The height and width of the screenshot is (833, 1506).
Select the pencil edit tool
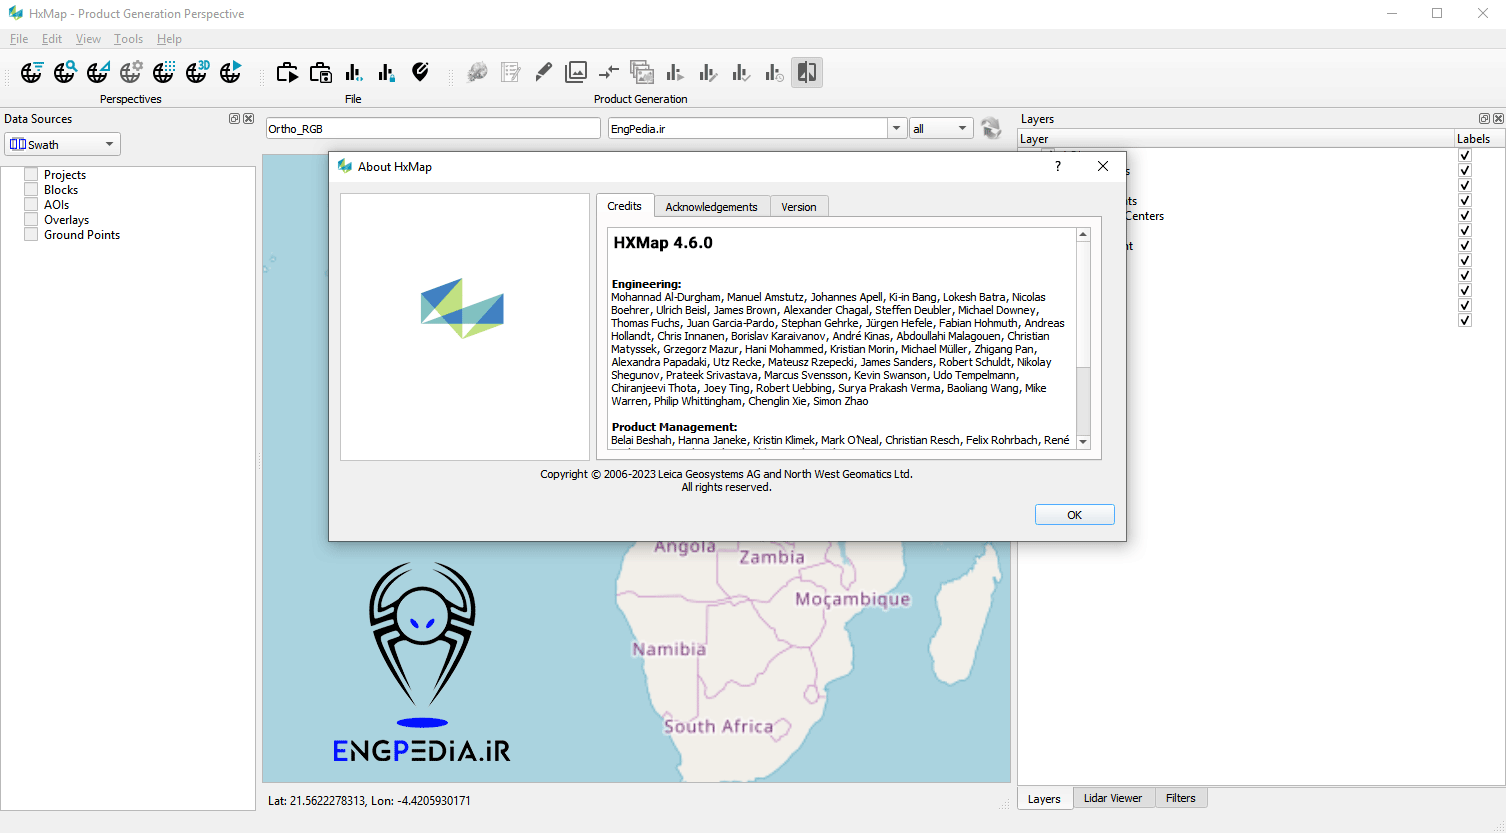[x=543, y=72]
